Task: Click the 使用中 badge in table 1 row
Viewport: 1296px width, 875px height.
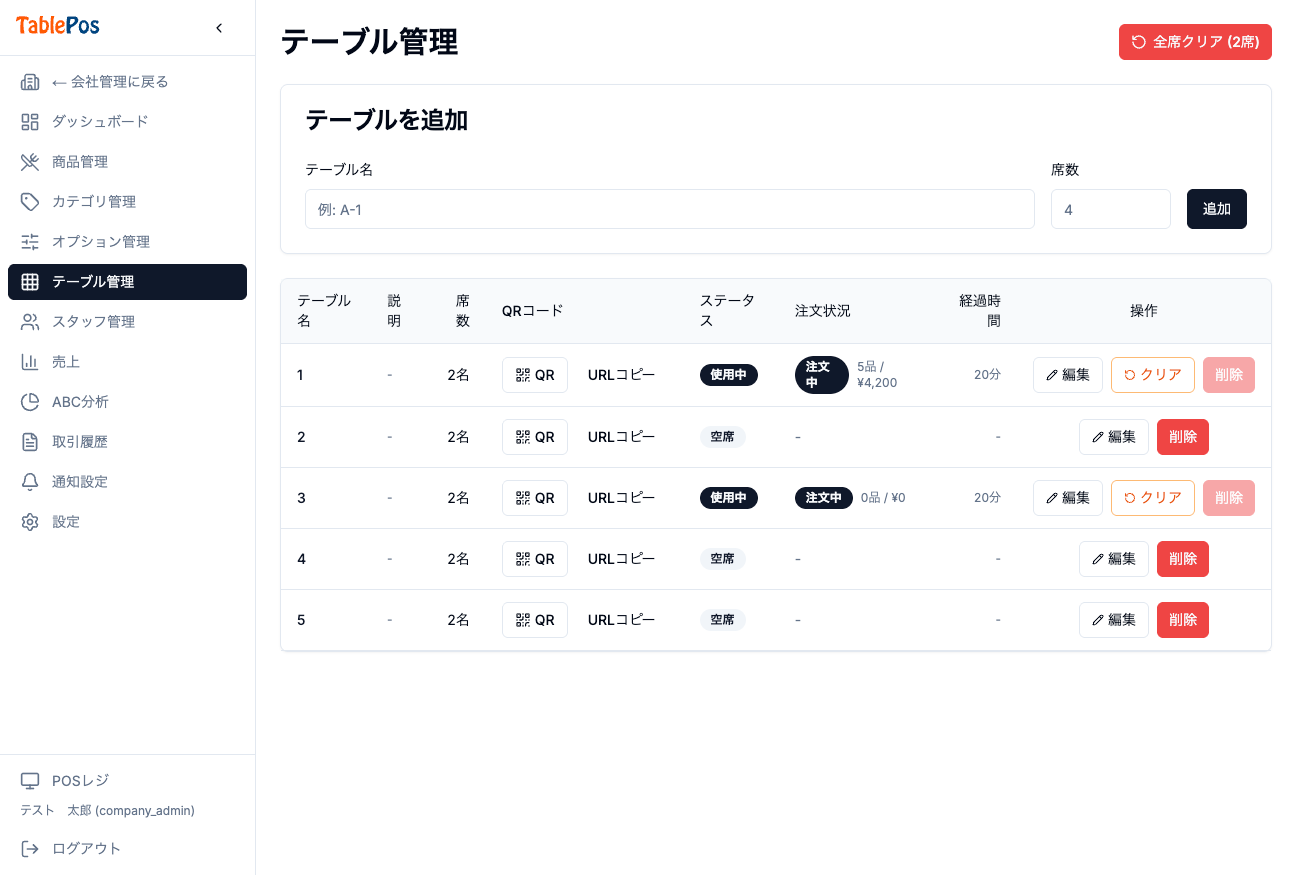Action: (x=729, y=375)
